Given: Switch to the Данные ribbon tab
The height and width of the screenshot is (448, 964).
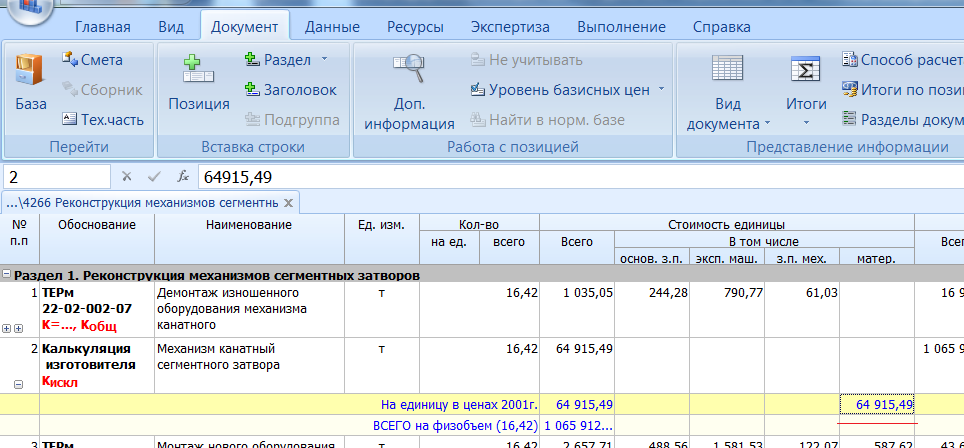Looking at the screenshot, I should (x=333, y=27).
